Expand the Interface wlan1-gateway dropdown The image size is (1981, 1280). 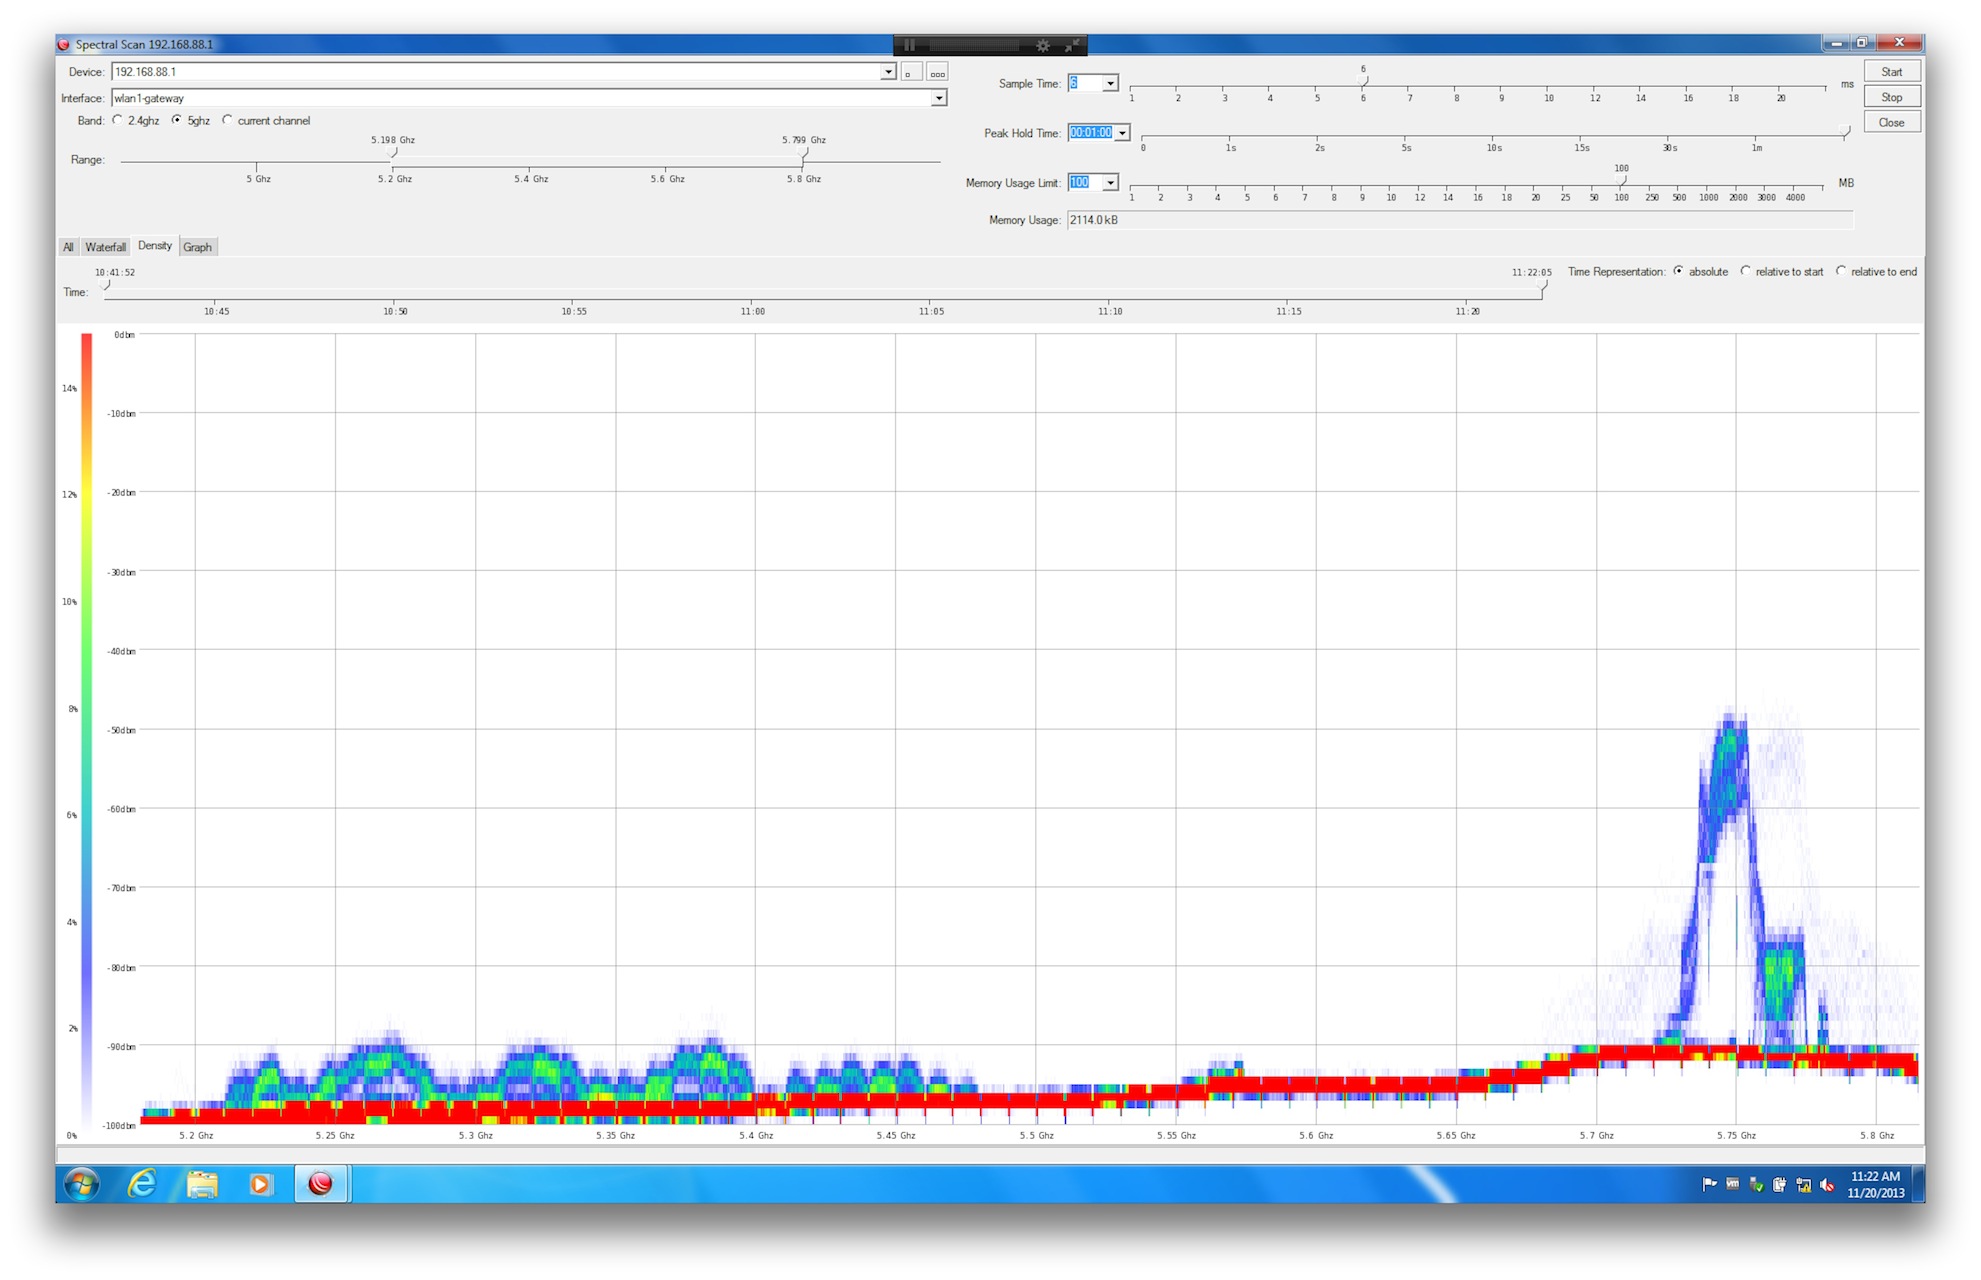[938, 98]
